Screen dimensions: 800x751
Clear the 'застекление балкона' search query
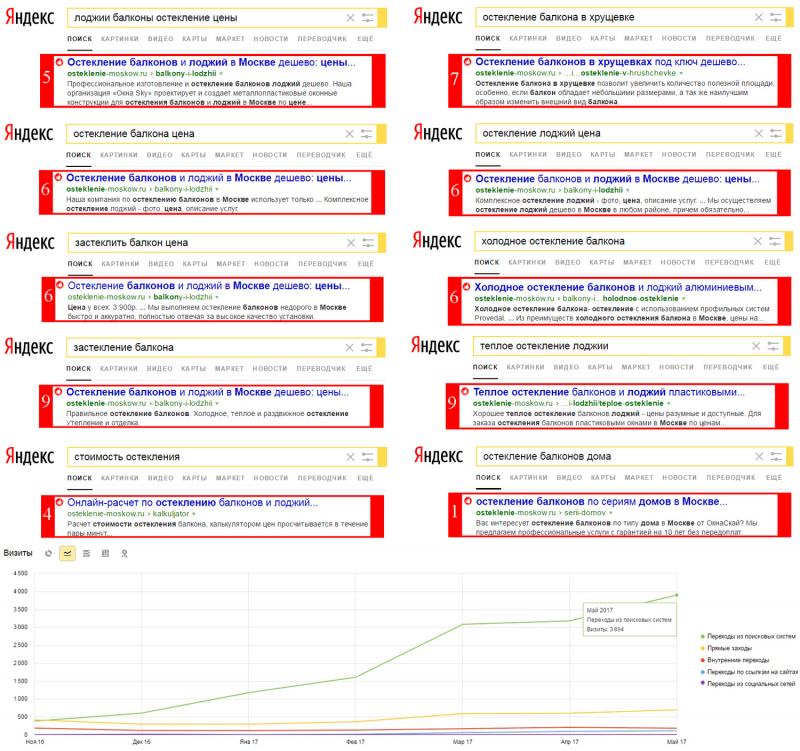(349, 347)
